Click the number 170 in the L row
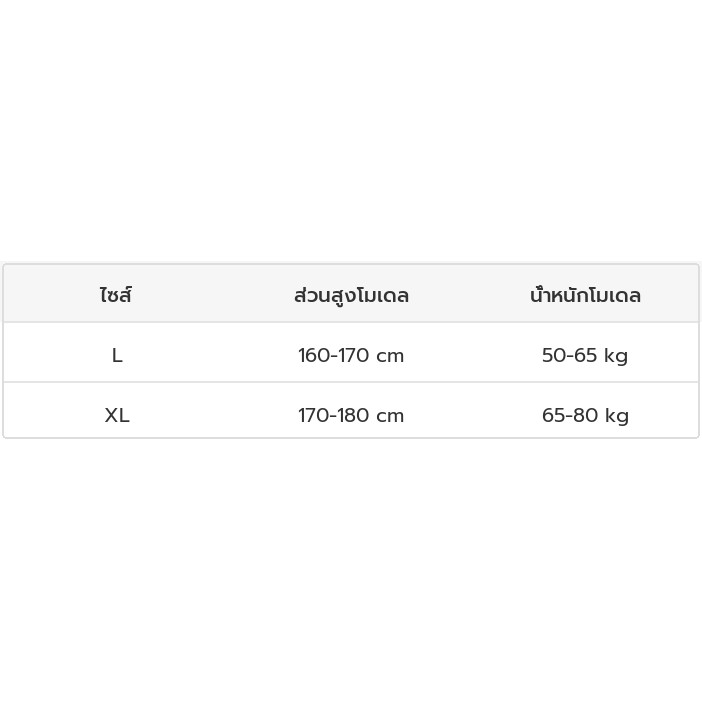Screen dimensions: 702x702 [354, 355]
